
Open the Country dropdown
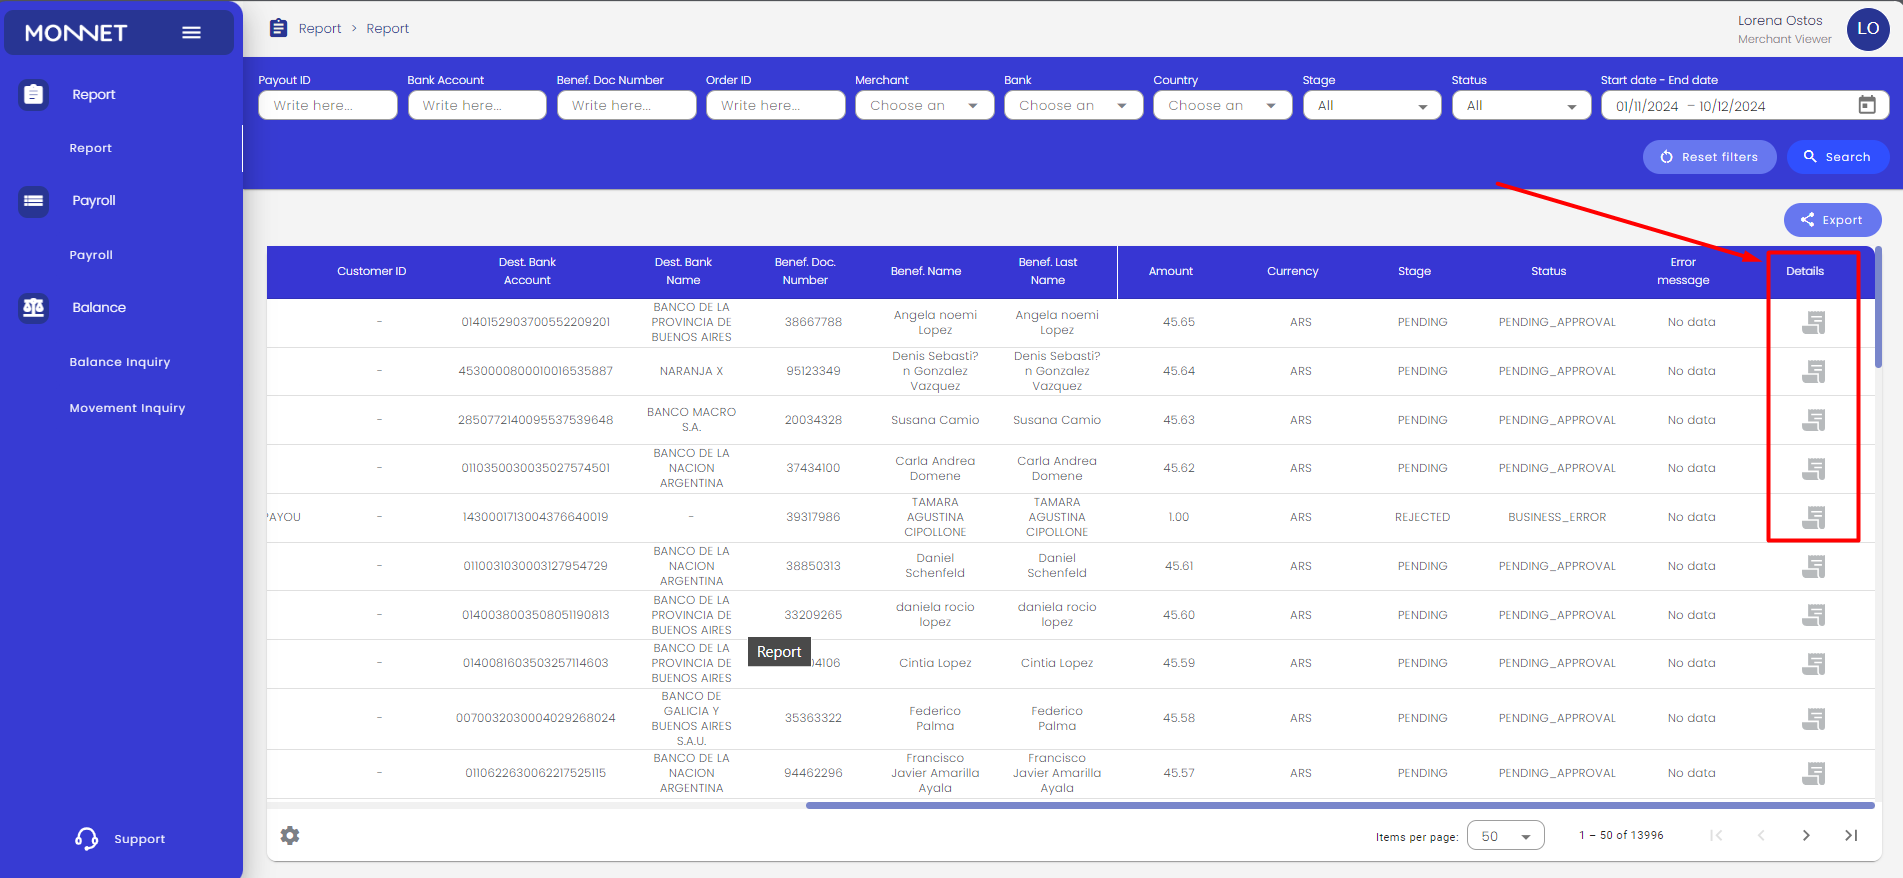(1222, 105)
